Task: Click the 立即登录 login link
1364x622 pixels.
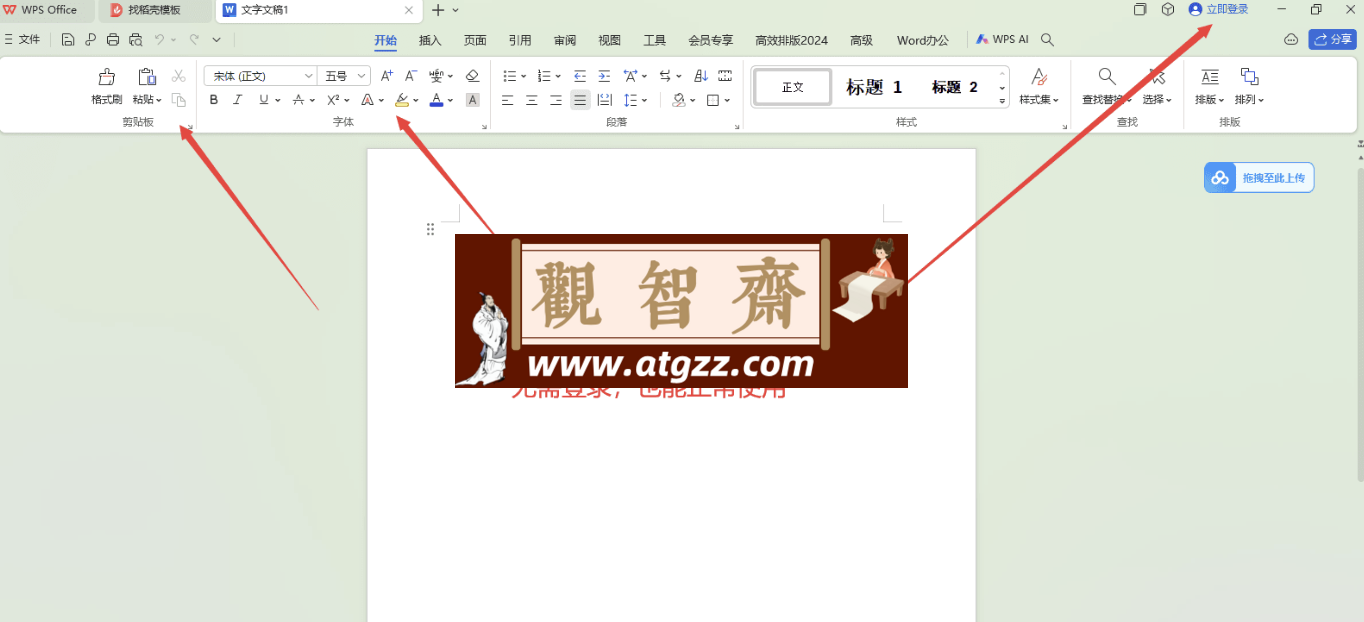Action: [1227, 9]
